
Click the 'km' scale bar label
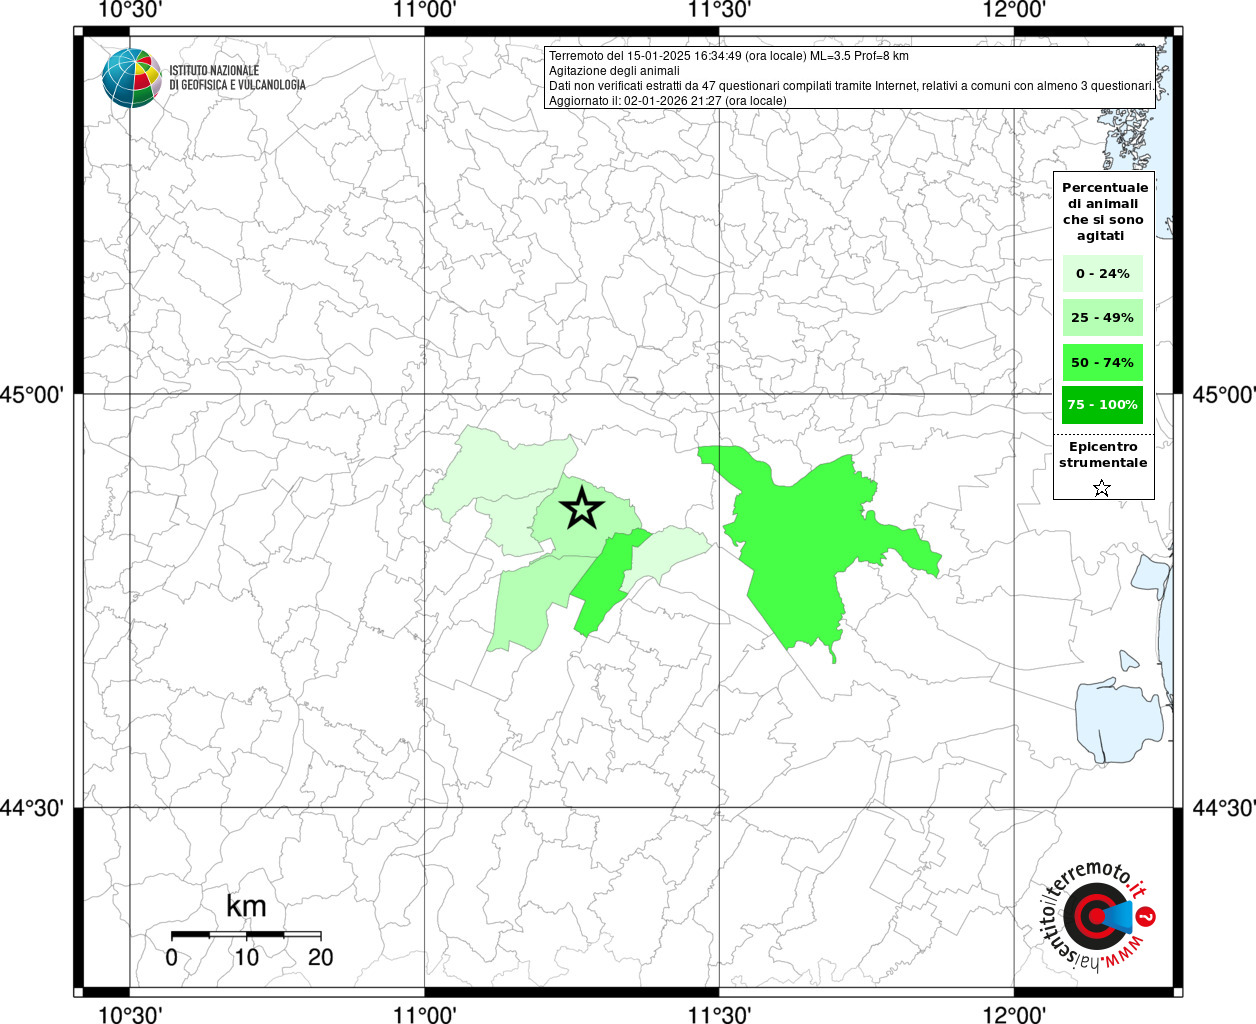[x=246, y=906]
